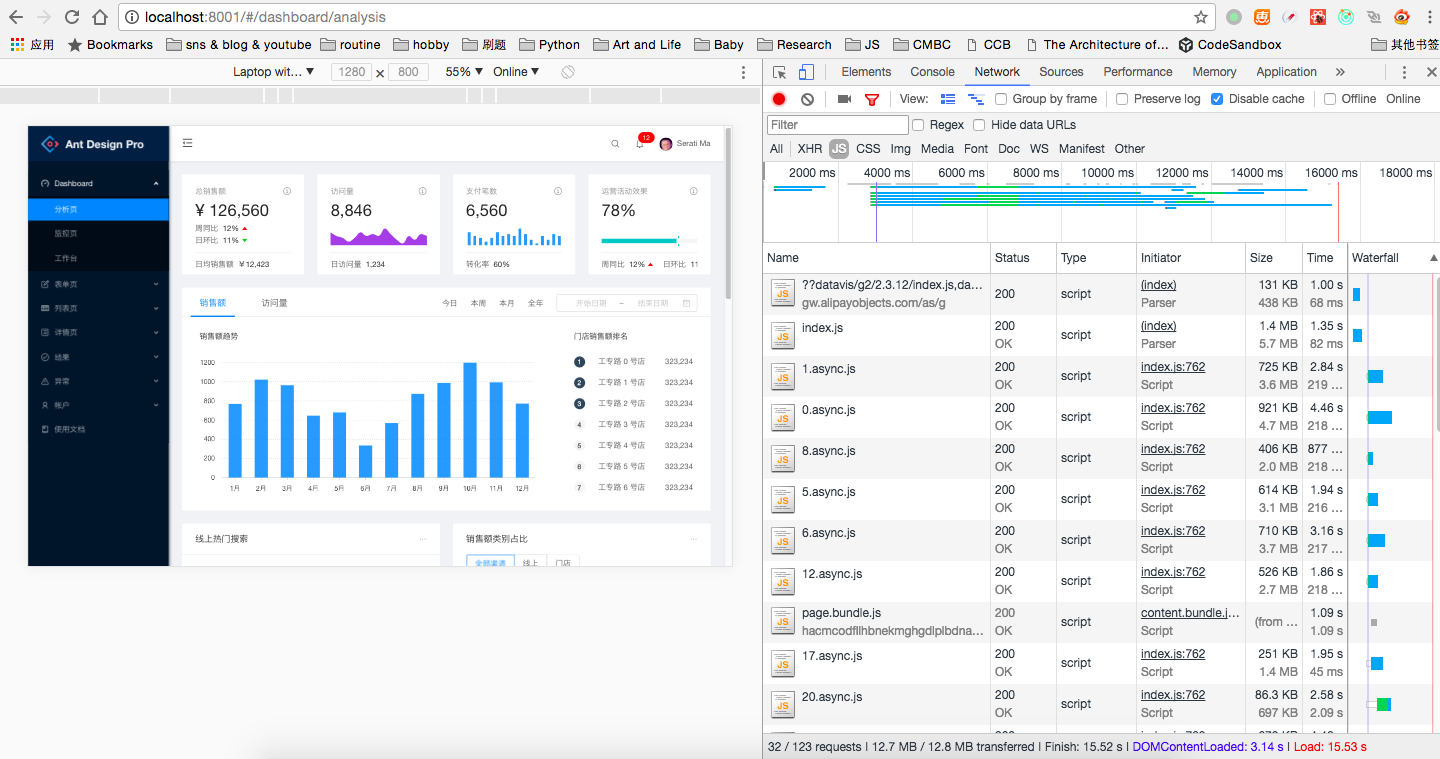Filter sales by 本周

coord(478,303)
